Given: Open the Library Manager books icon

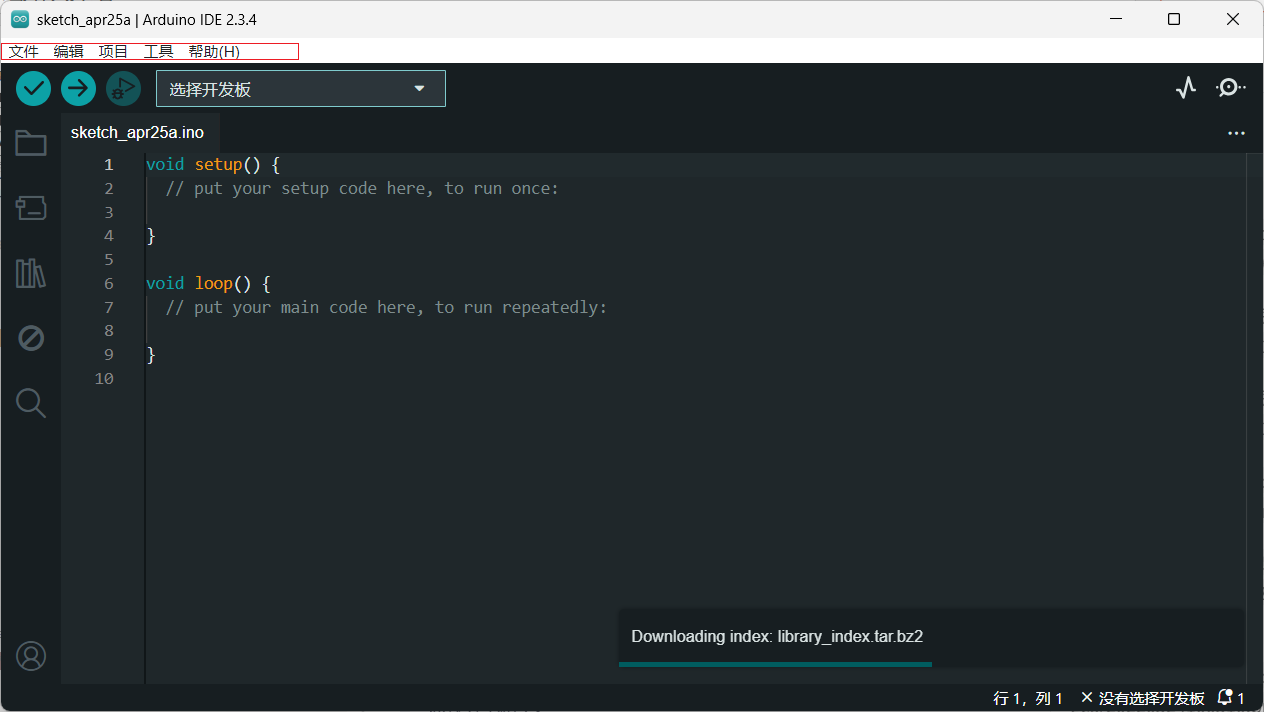Looking at the screenshot, I should pyautogui.click(x=31, y=273).
